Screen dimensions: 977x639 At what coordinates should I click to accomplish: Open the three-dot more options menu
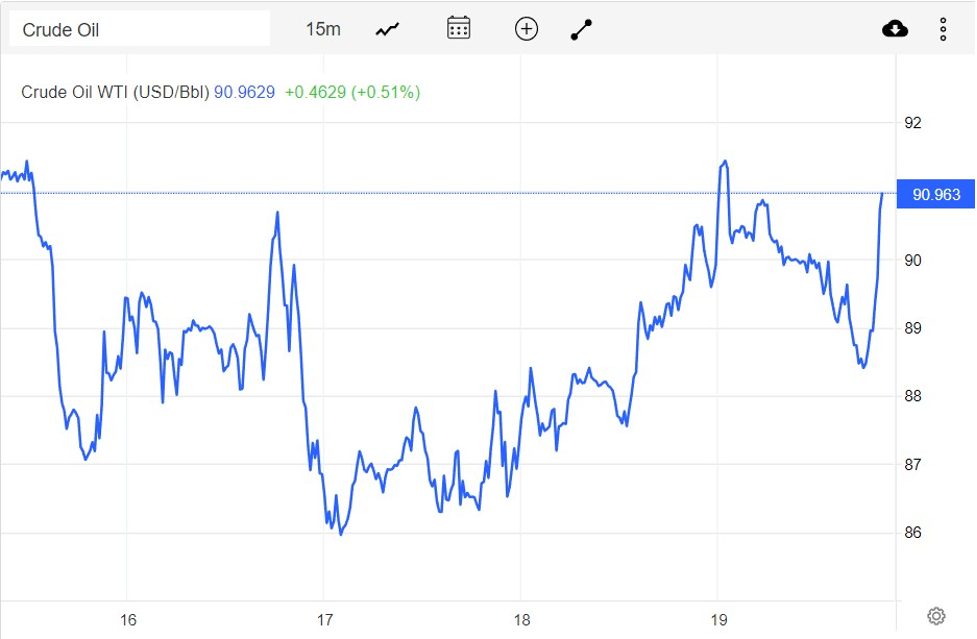(943, 29)
